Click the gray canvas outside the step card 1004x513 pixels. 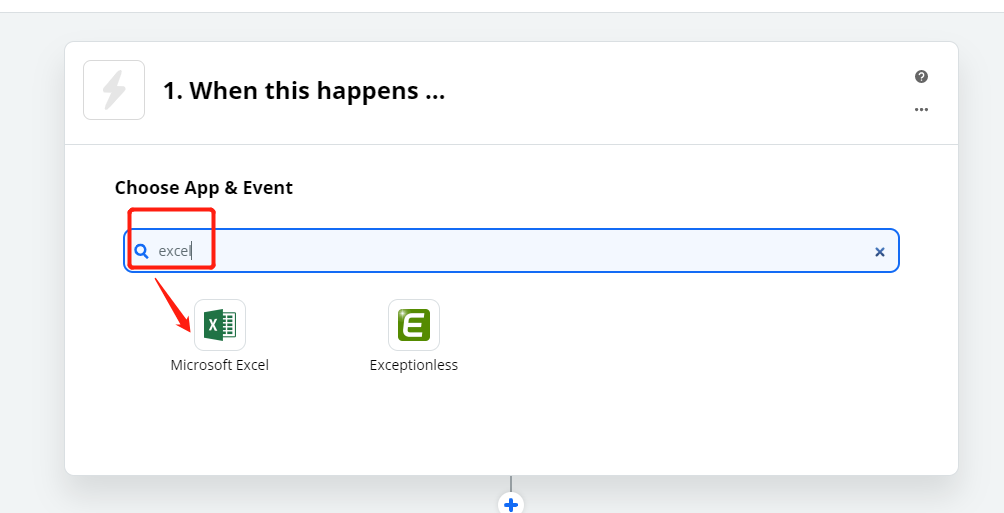(x=32, y=256)
